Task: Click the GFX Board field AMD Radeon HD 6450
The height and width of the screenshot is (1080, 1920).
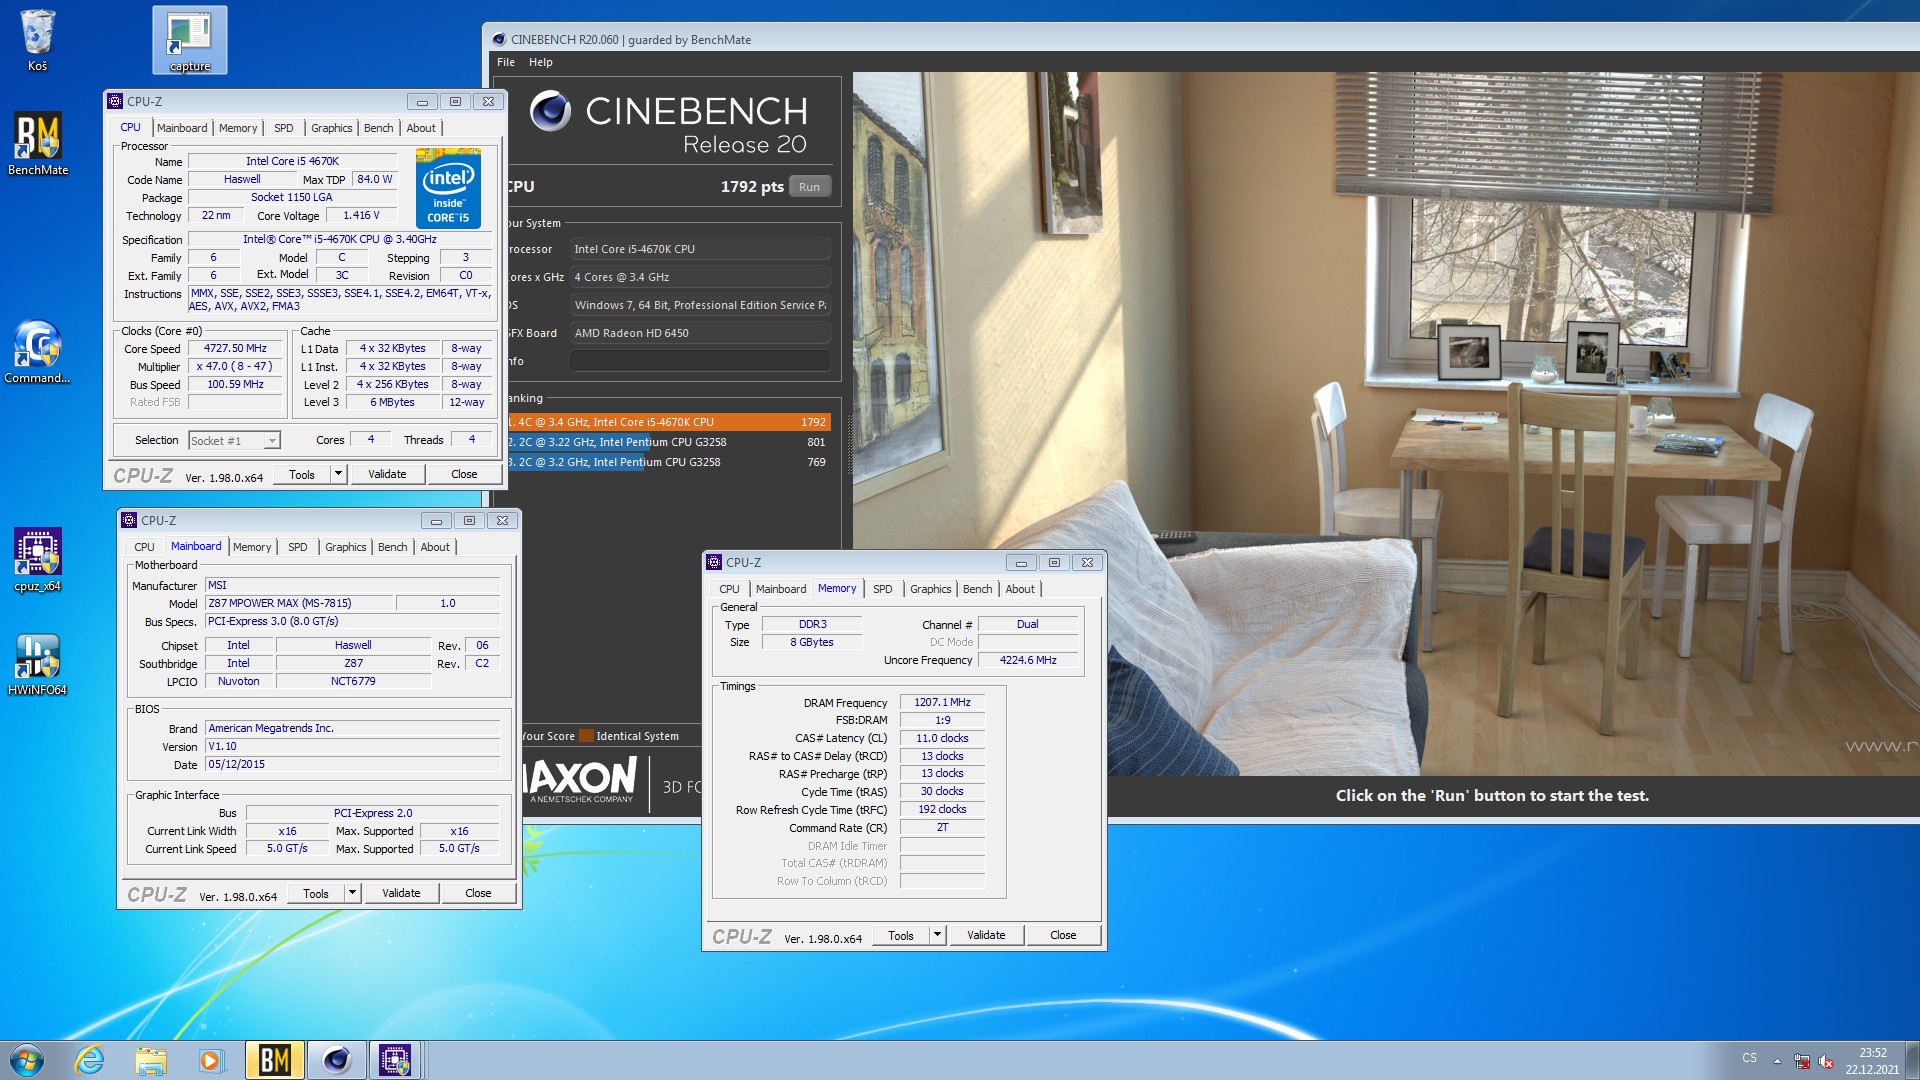Action: coord(700,333)
